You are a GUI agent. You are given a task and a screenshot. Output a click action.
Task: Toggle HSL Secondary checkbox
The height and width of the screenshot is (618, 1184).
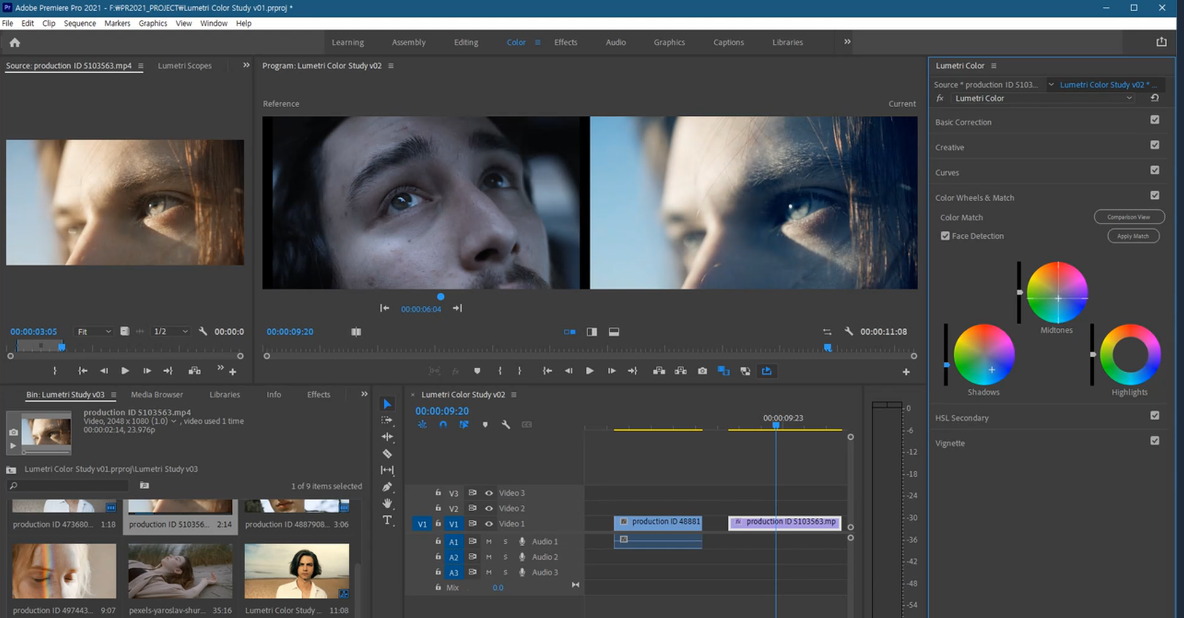point(1155,415)
